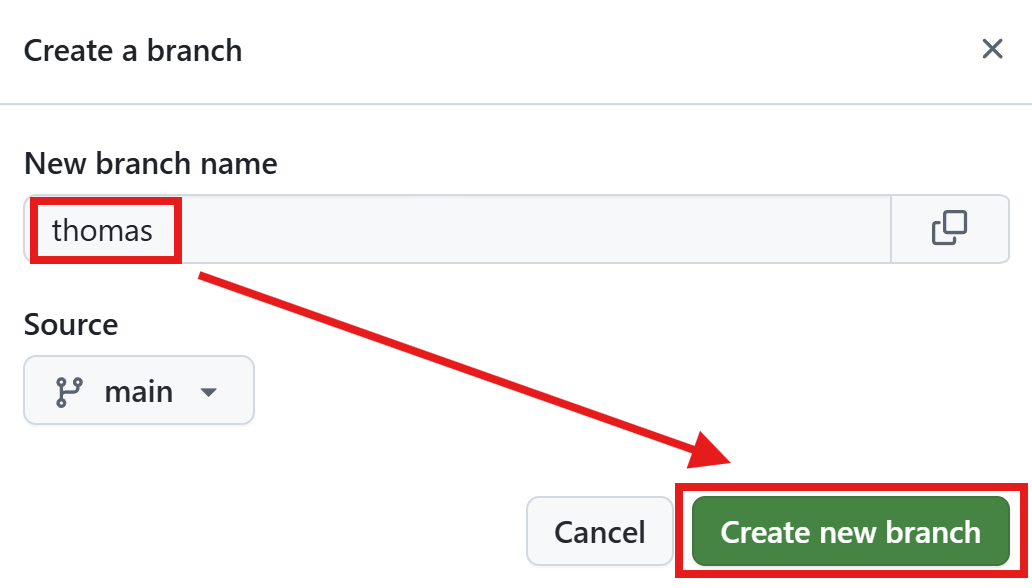Click the caret arrow next to main
This screenshot has height=588, width=1032.
tap(208, 392)
